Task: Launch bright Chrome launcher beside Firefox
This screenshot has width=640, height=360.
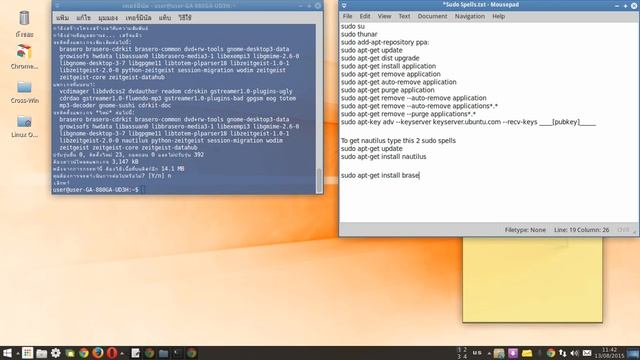Action: point(84,353)
